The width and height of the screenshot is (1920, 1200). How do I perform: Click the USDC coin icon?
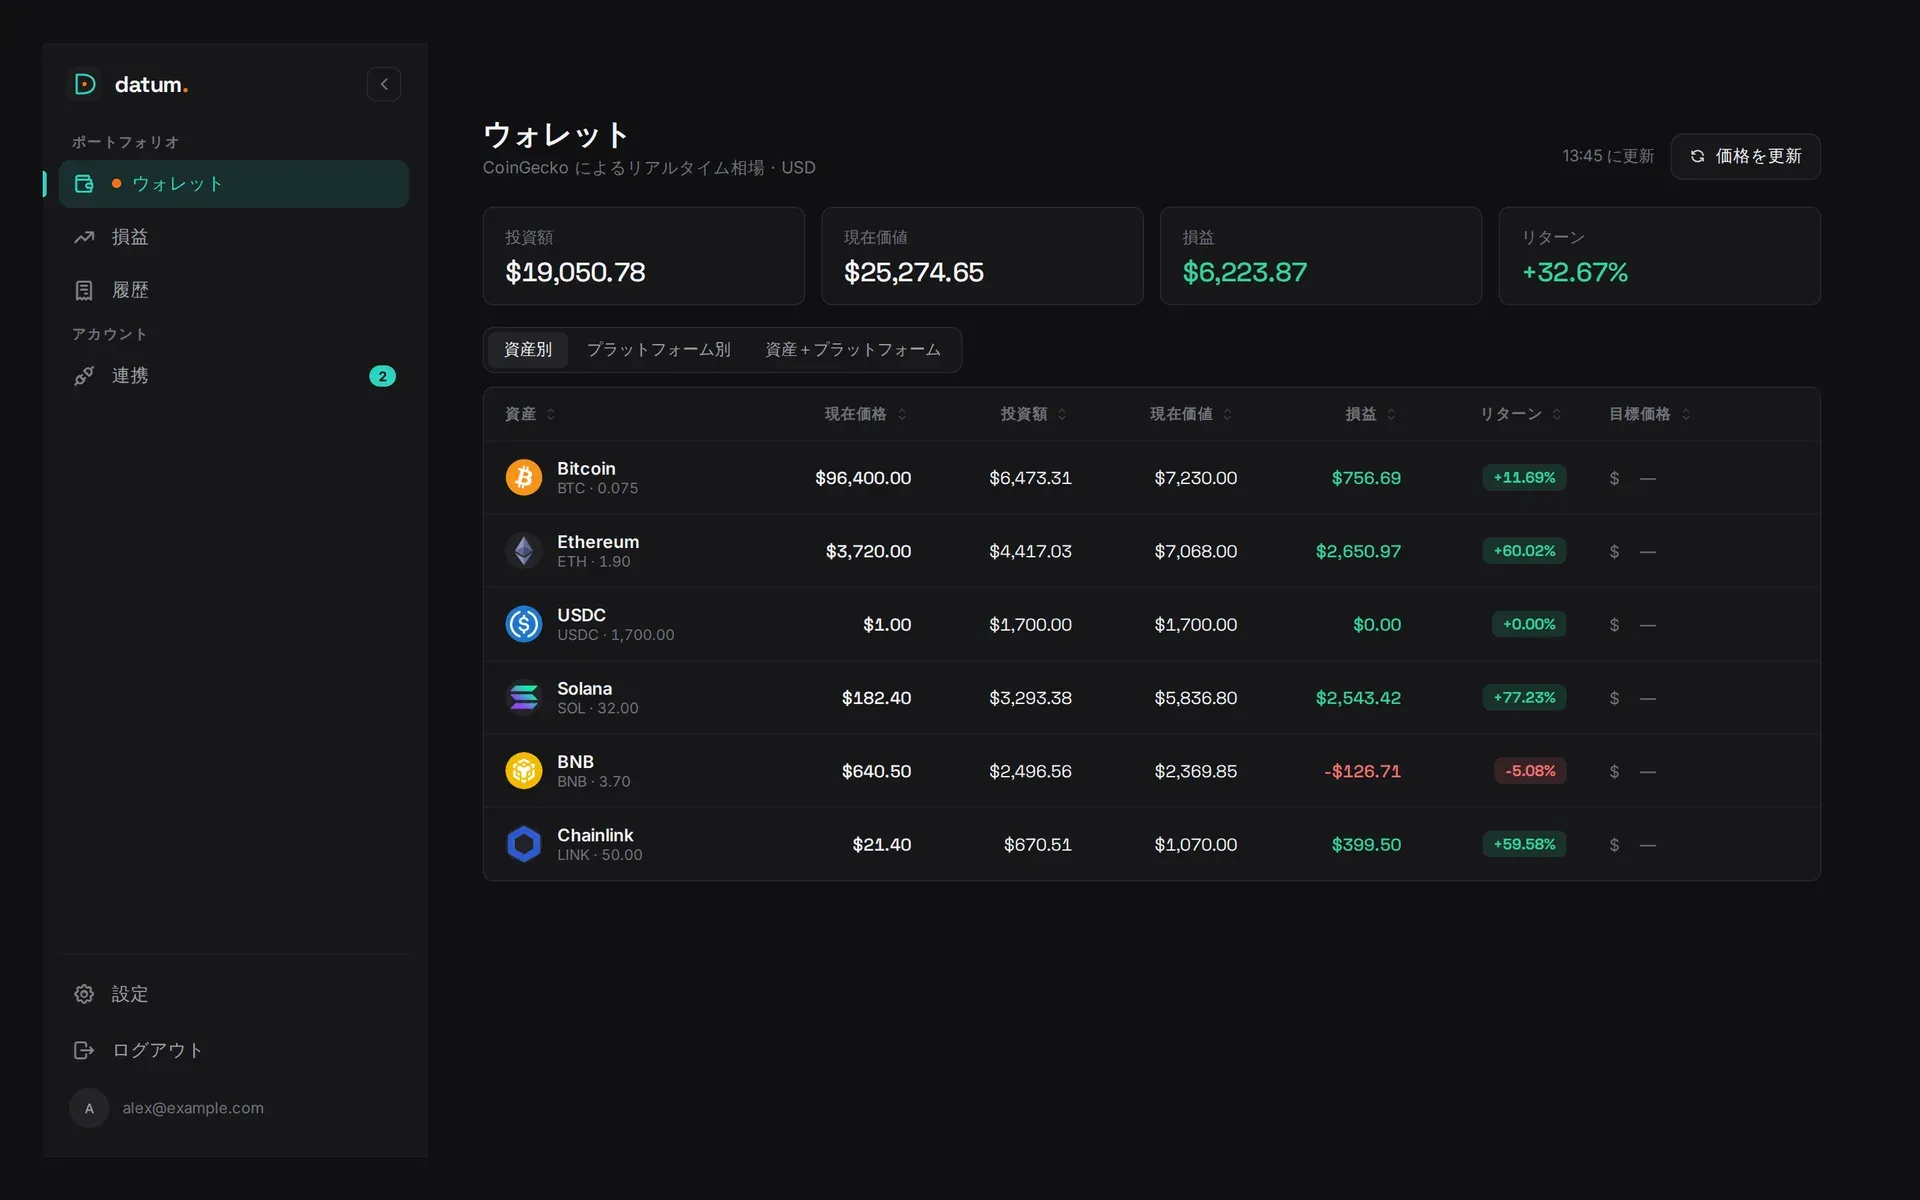[524, 624]
